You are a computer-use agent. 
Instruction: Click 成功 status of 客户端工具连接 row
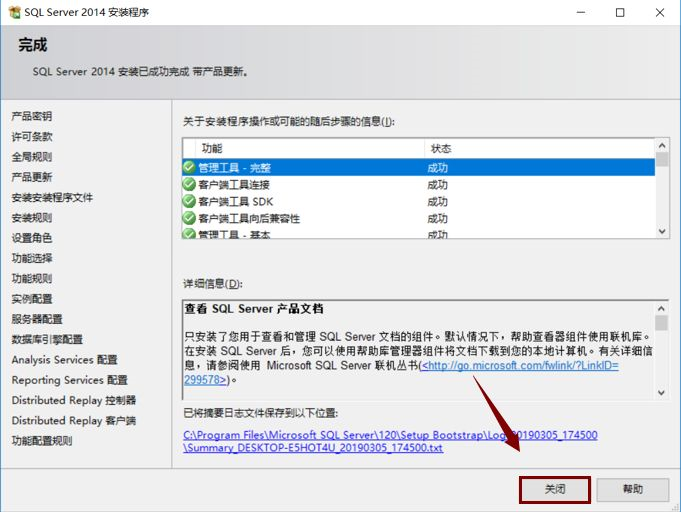437,185
